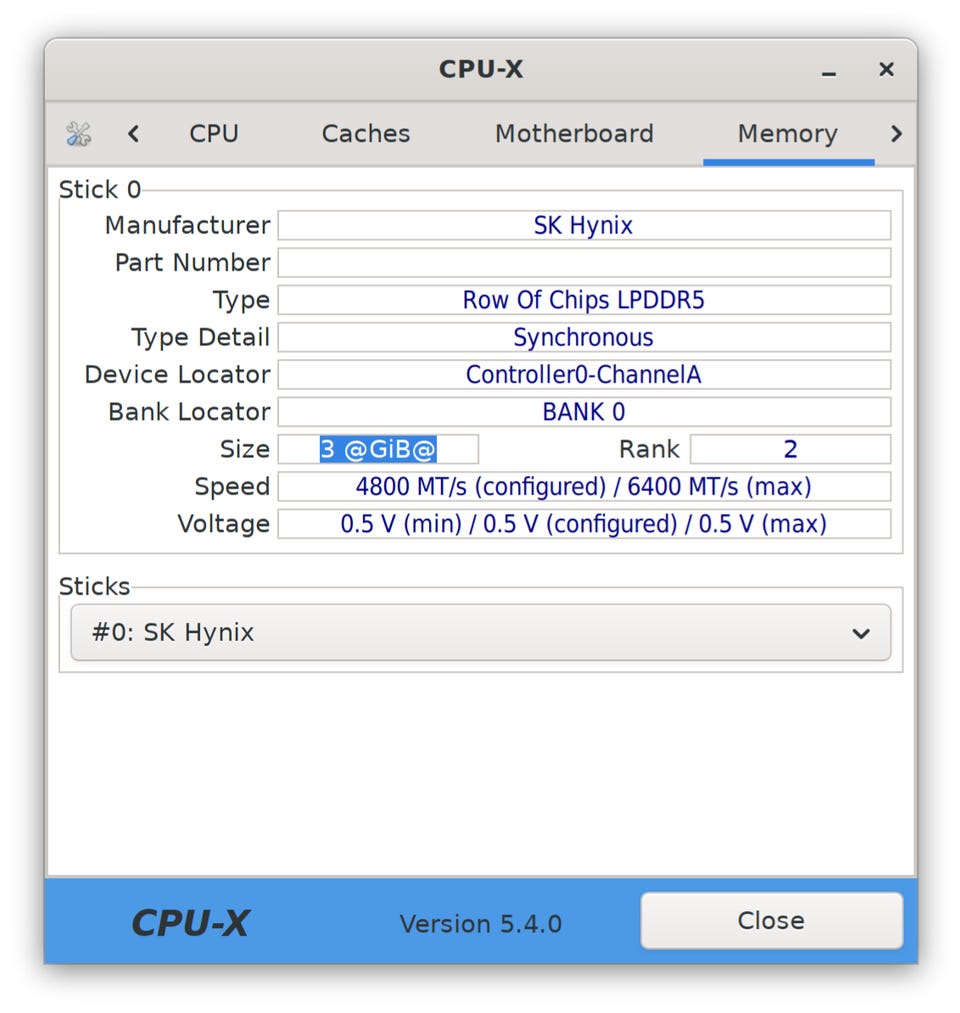960x1013 pixels.
Task: Select the Memory tab
Action: [788, 134]
